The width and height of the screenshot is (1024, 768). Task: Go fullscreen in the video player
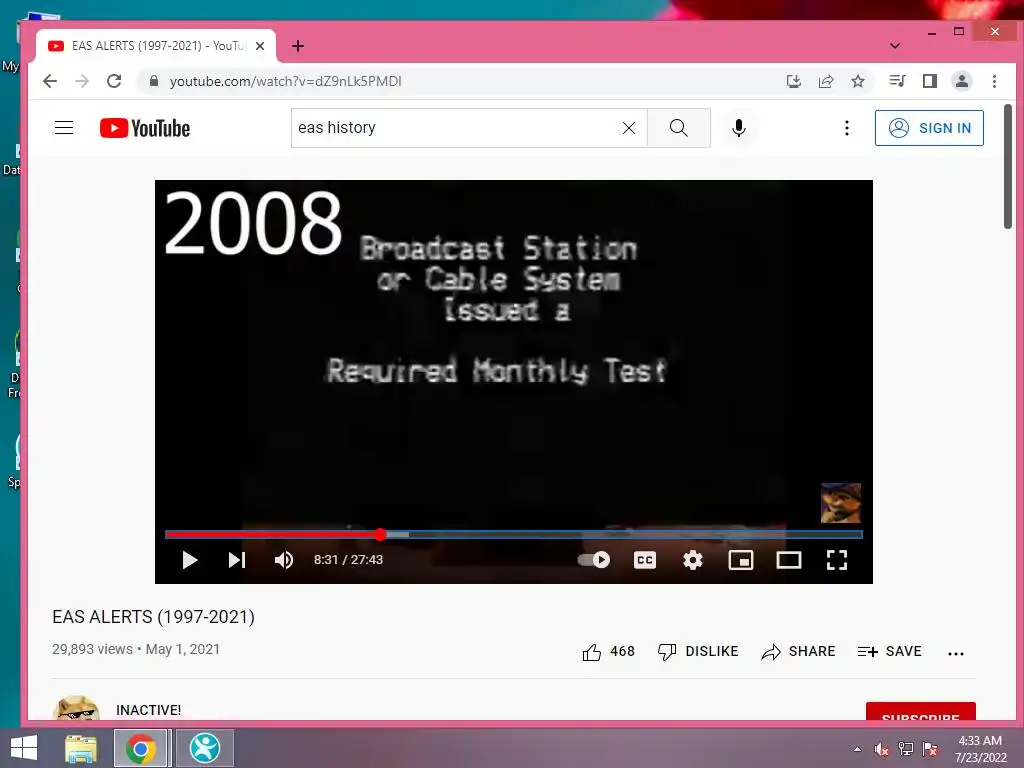(837, 560)
